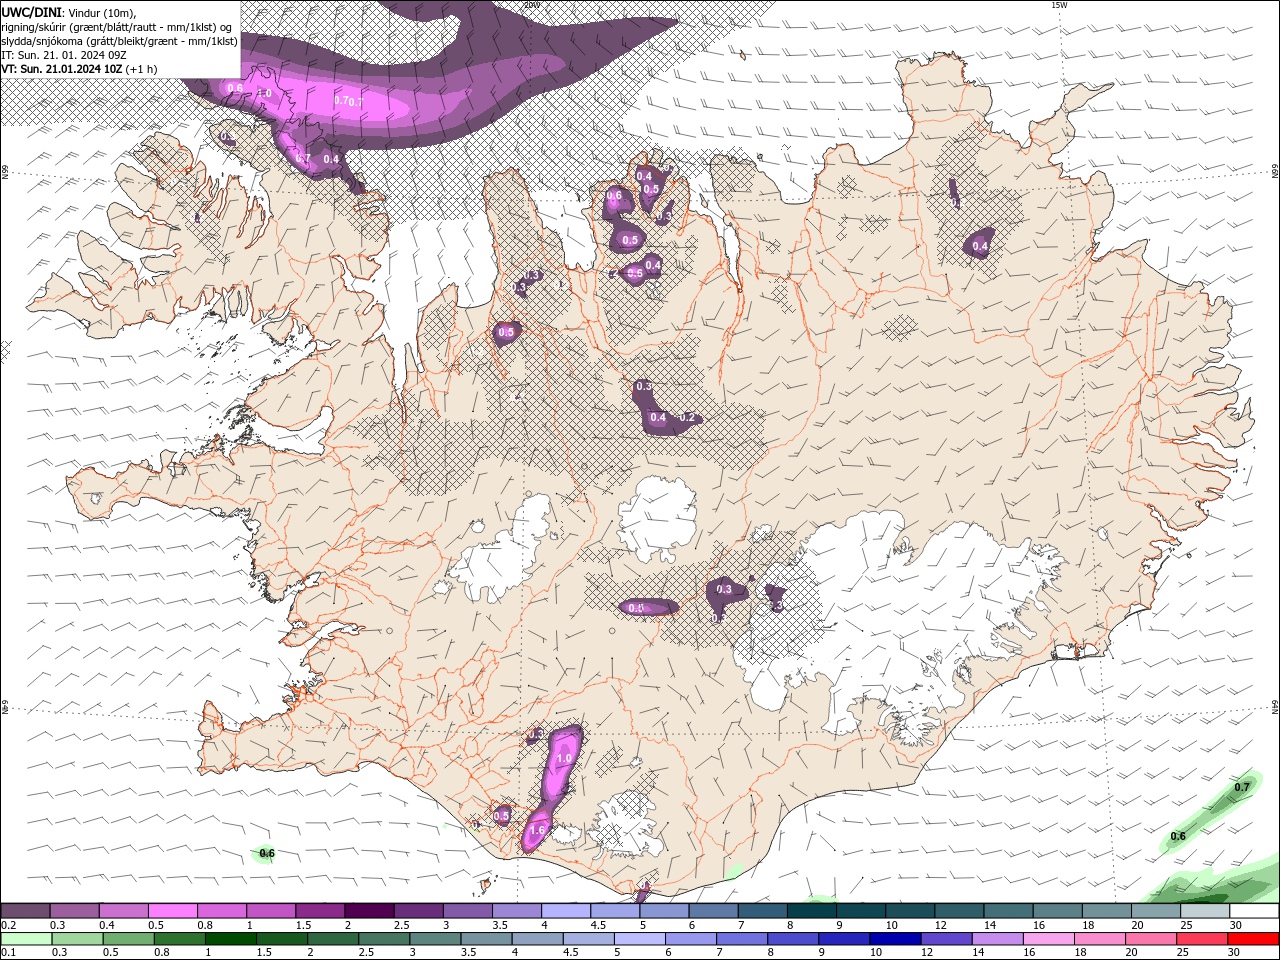Pick the lower legend swatch labeled 20
Viewport: 1280px width, 960px height.
coord(1152,939)
